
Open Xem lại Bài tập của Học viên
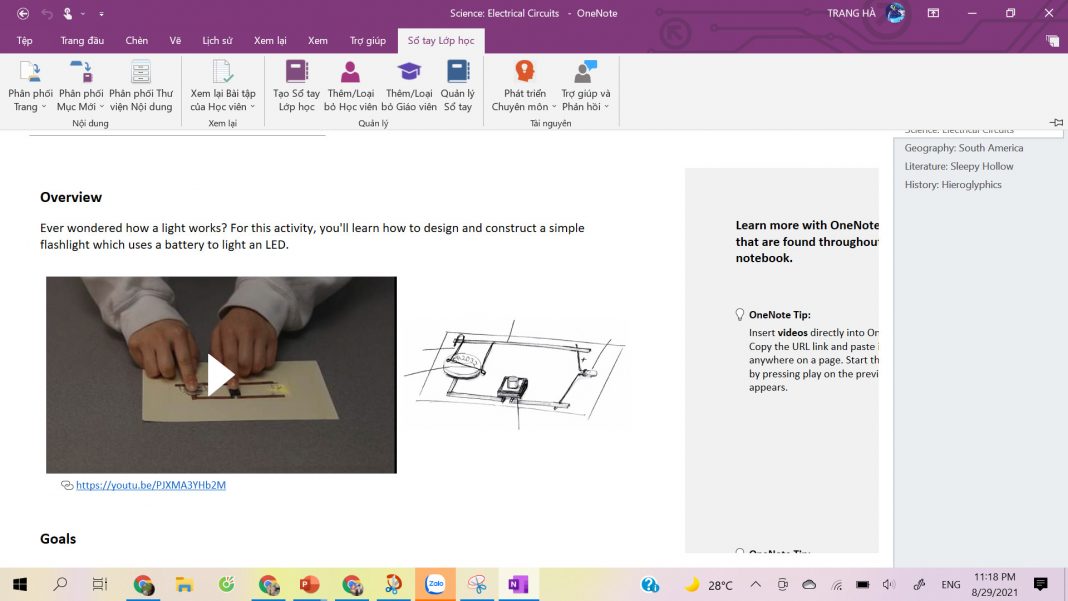click(223, 73)
